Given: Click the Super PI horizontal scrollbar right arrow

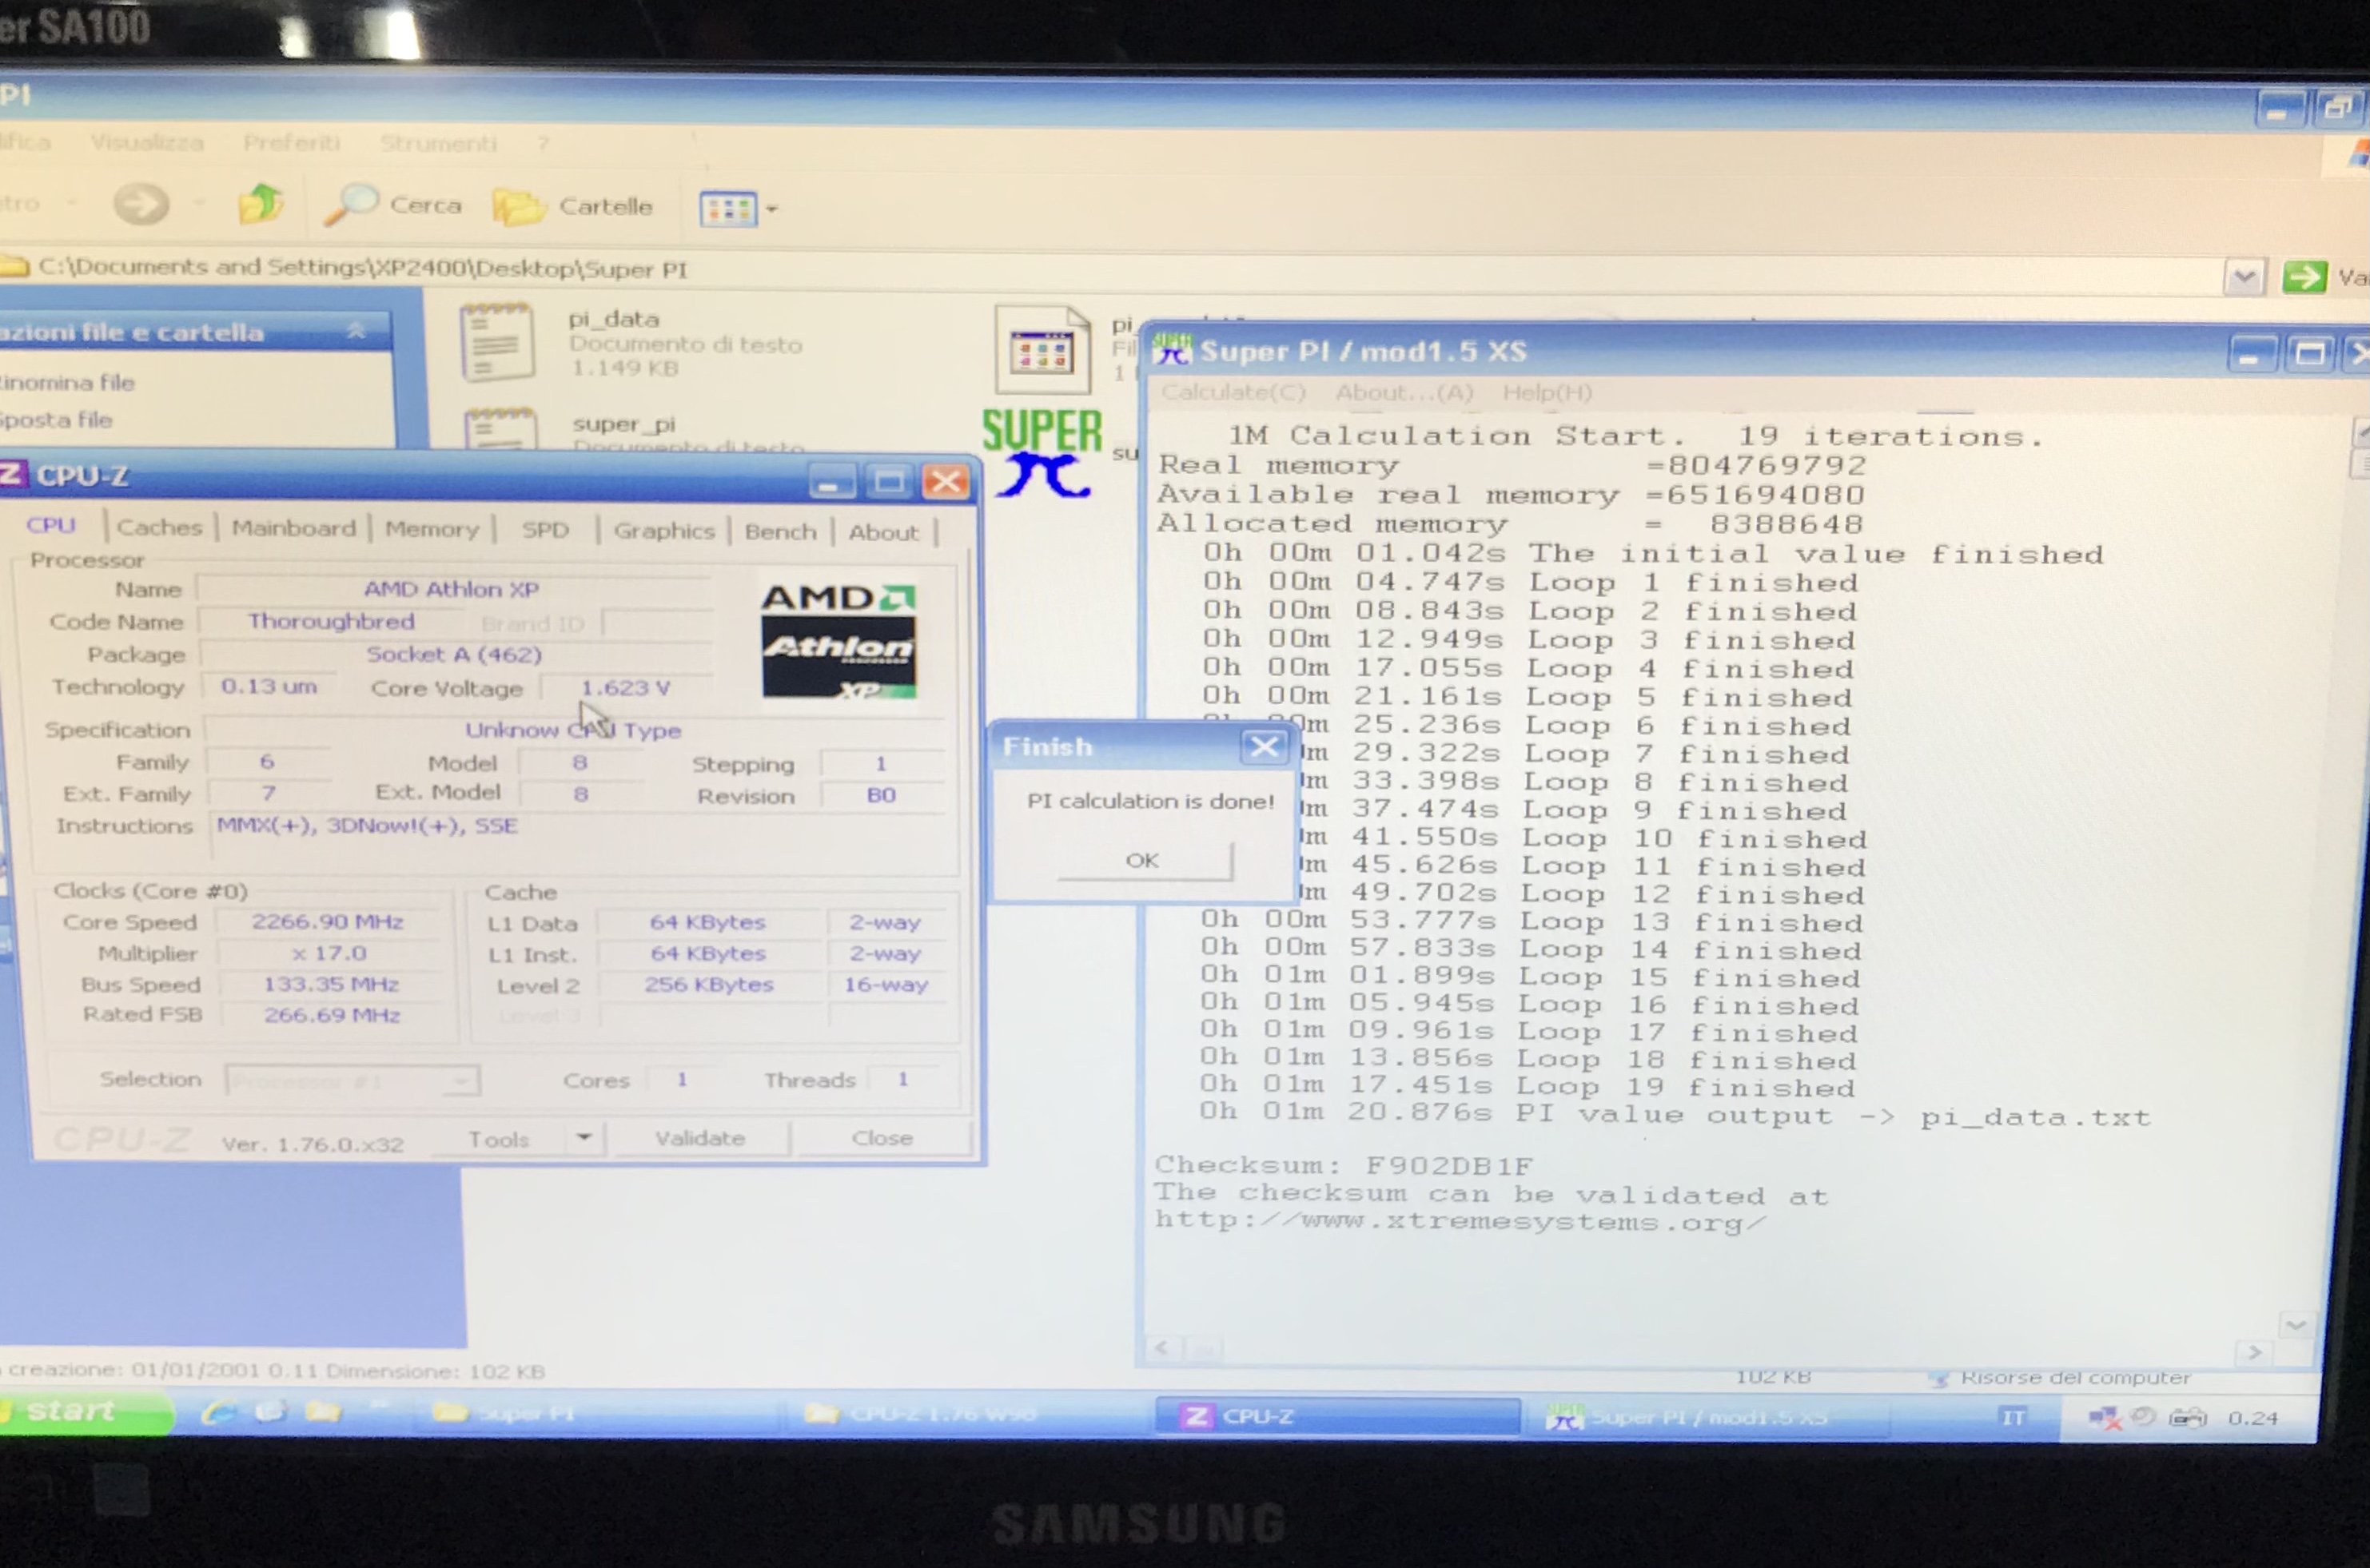Looking at the screenshot, I should [x=2254, y=1352].
